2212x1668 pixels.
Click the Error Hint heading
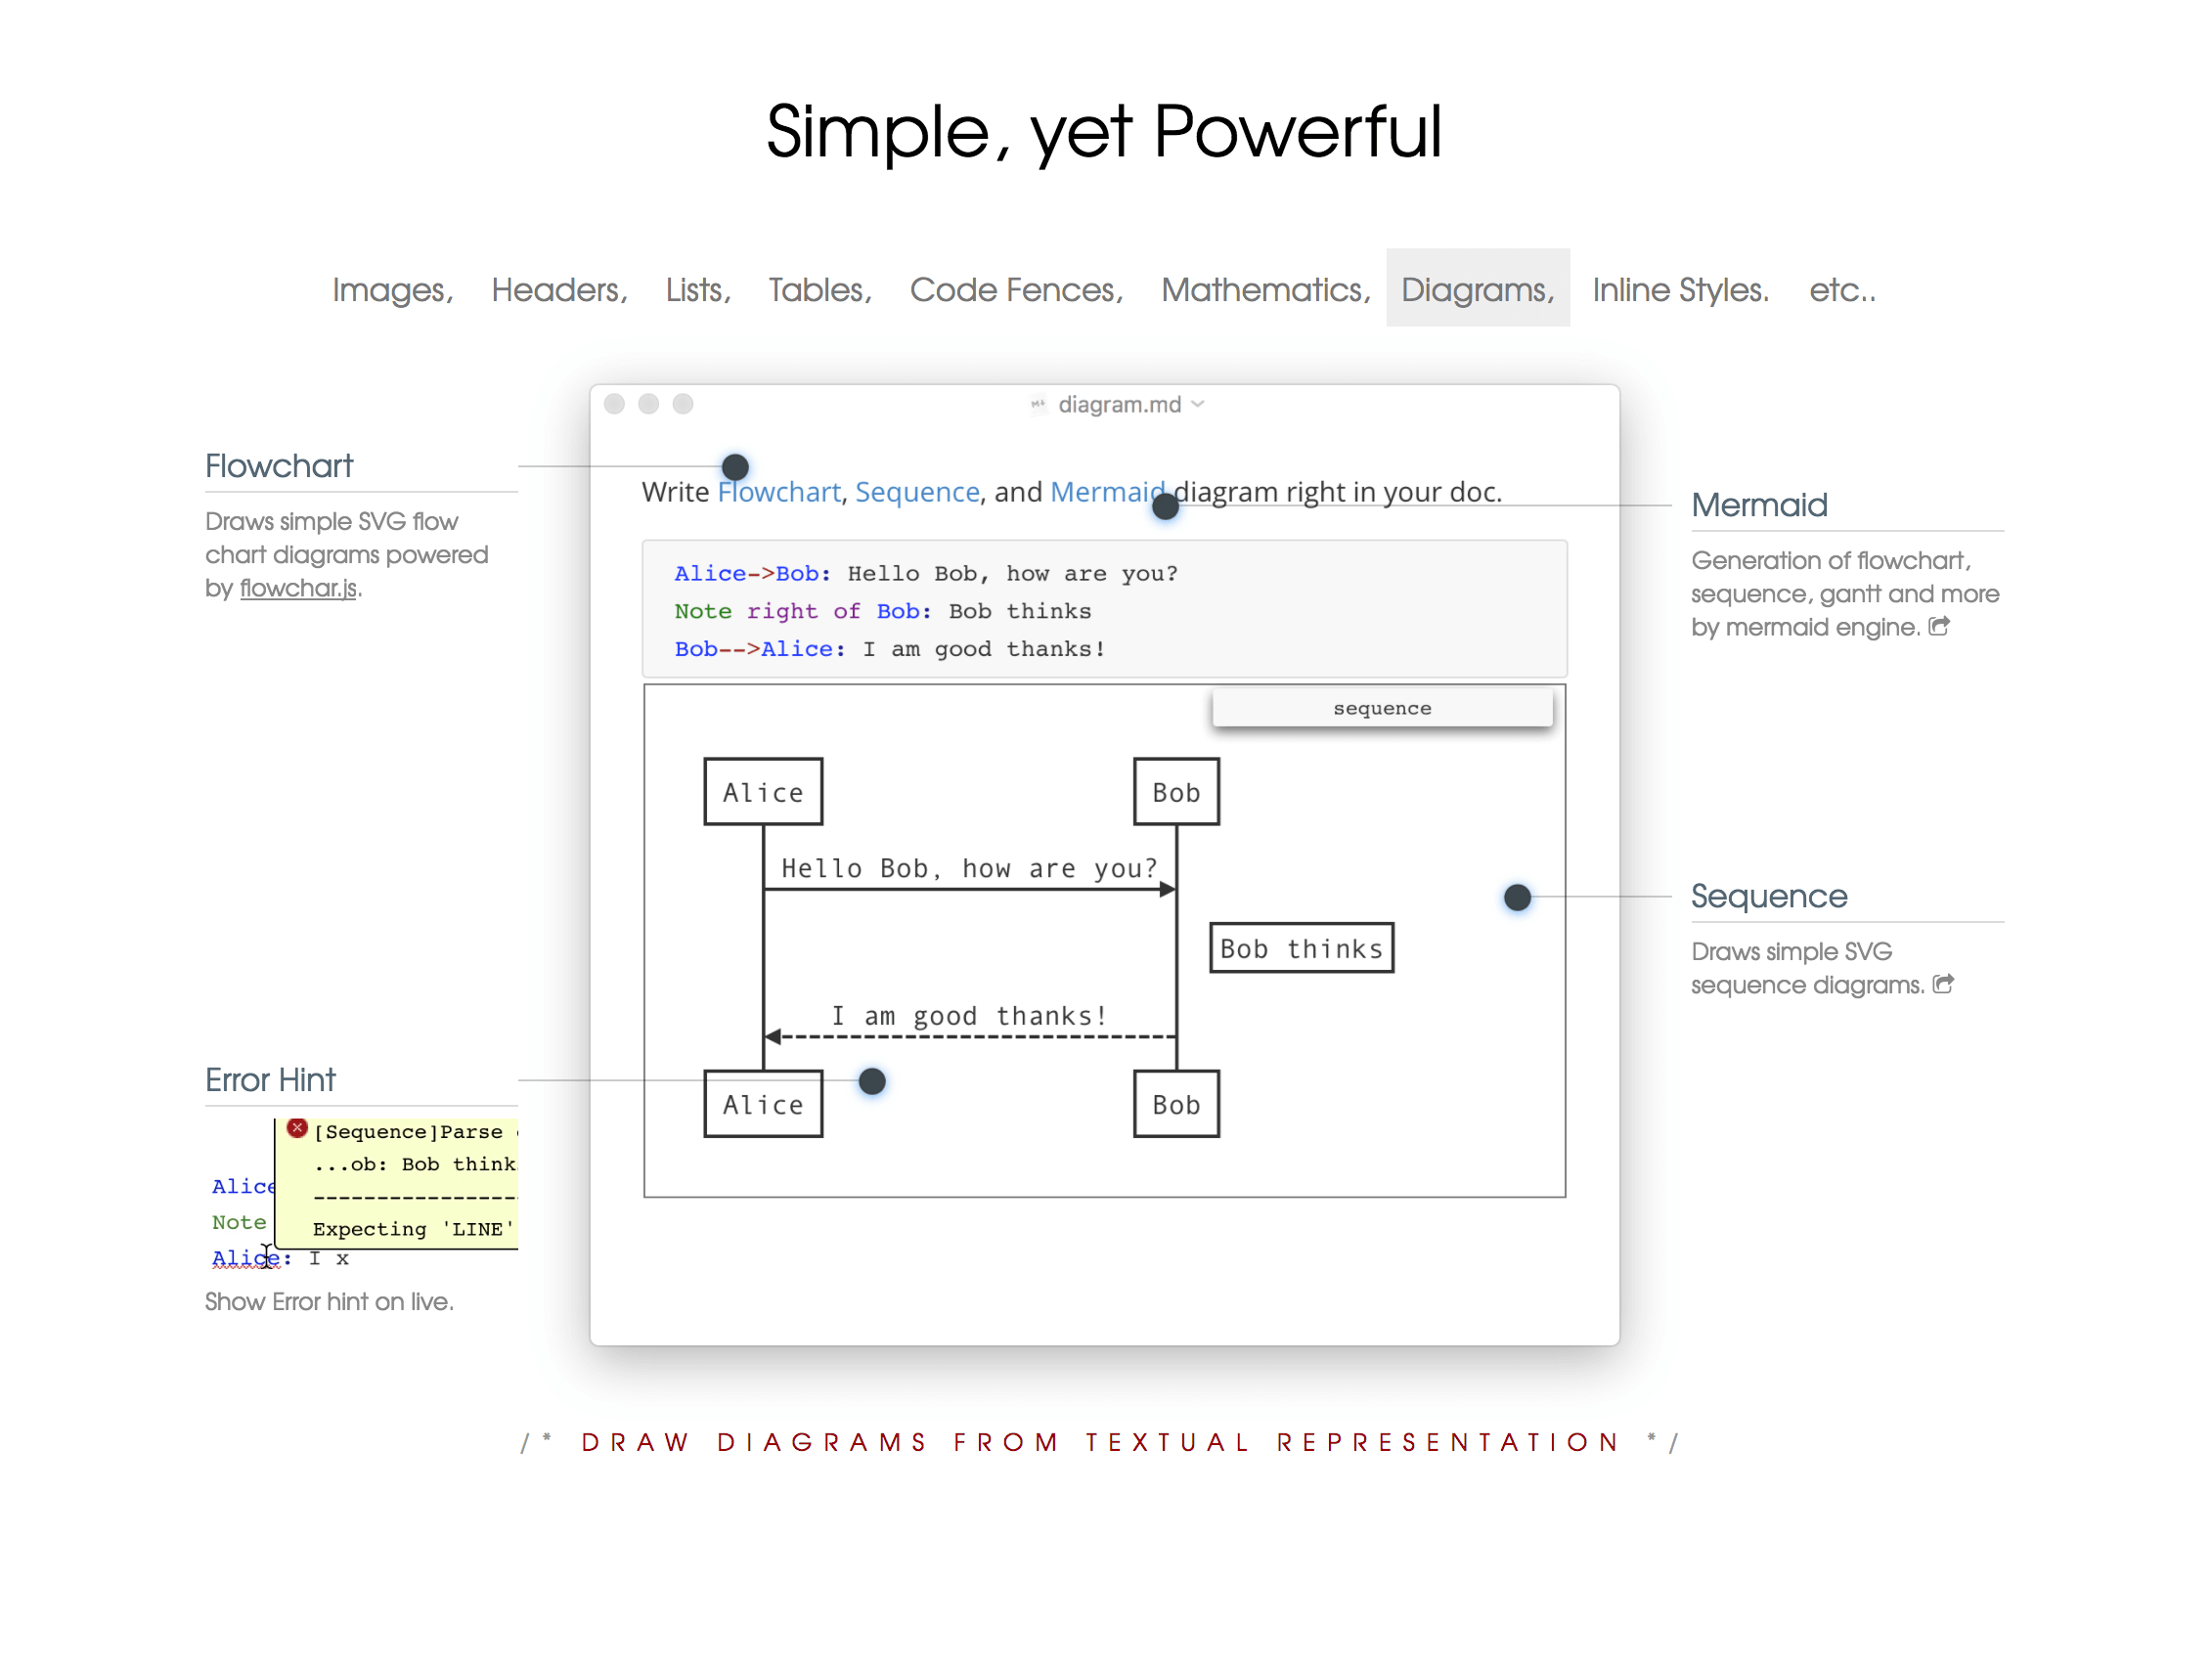(x=270, y=1080)
